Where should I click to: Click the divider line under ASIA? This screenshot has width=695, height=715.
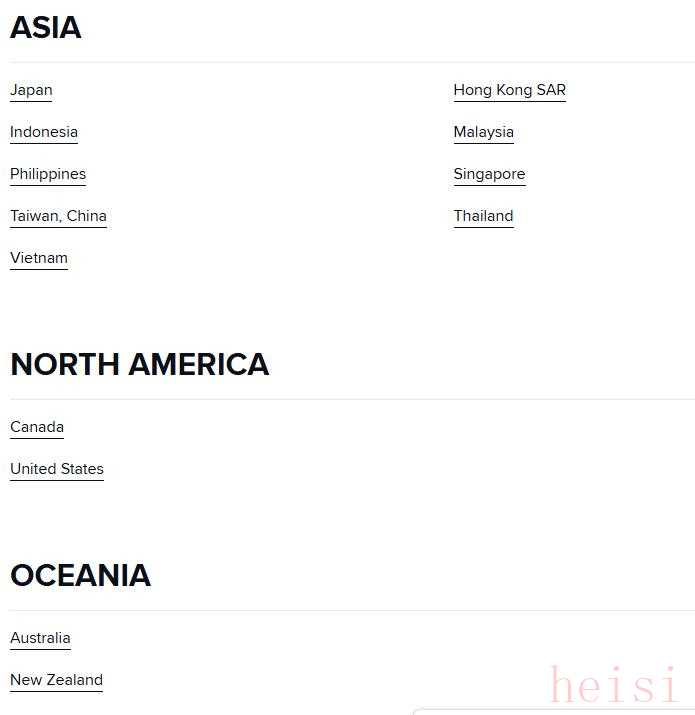(352, 62)
